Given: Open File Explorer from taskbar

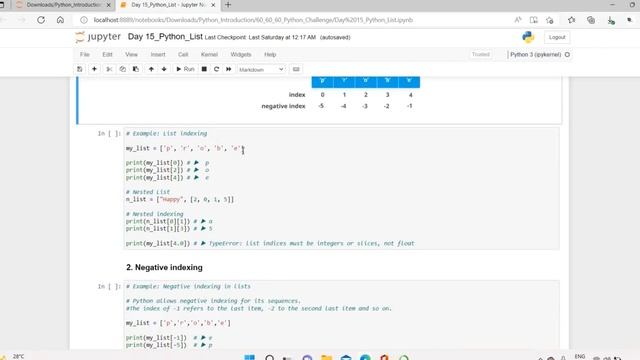Looking at the screenshot, I should tap(327, 357).
